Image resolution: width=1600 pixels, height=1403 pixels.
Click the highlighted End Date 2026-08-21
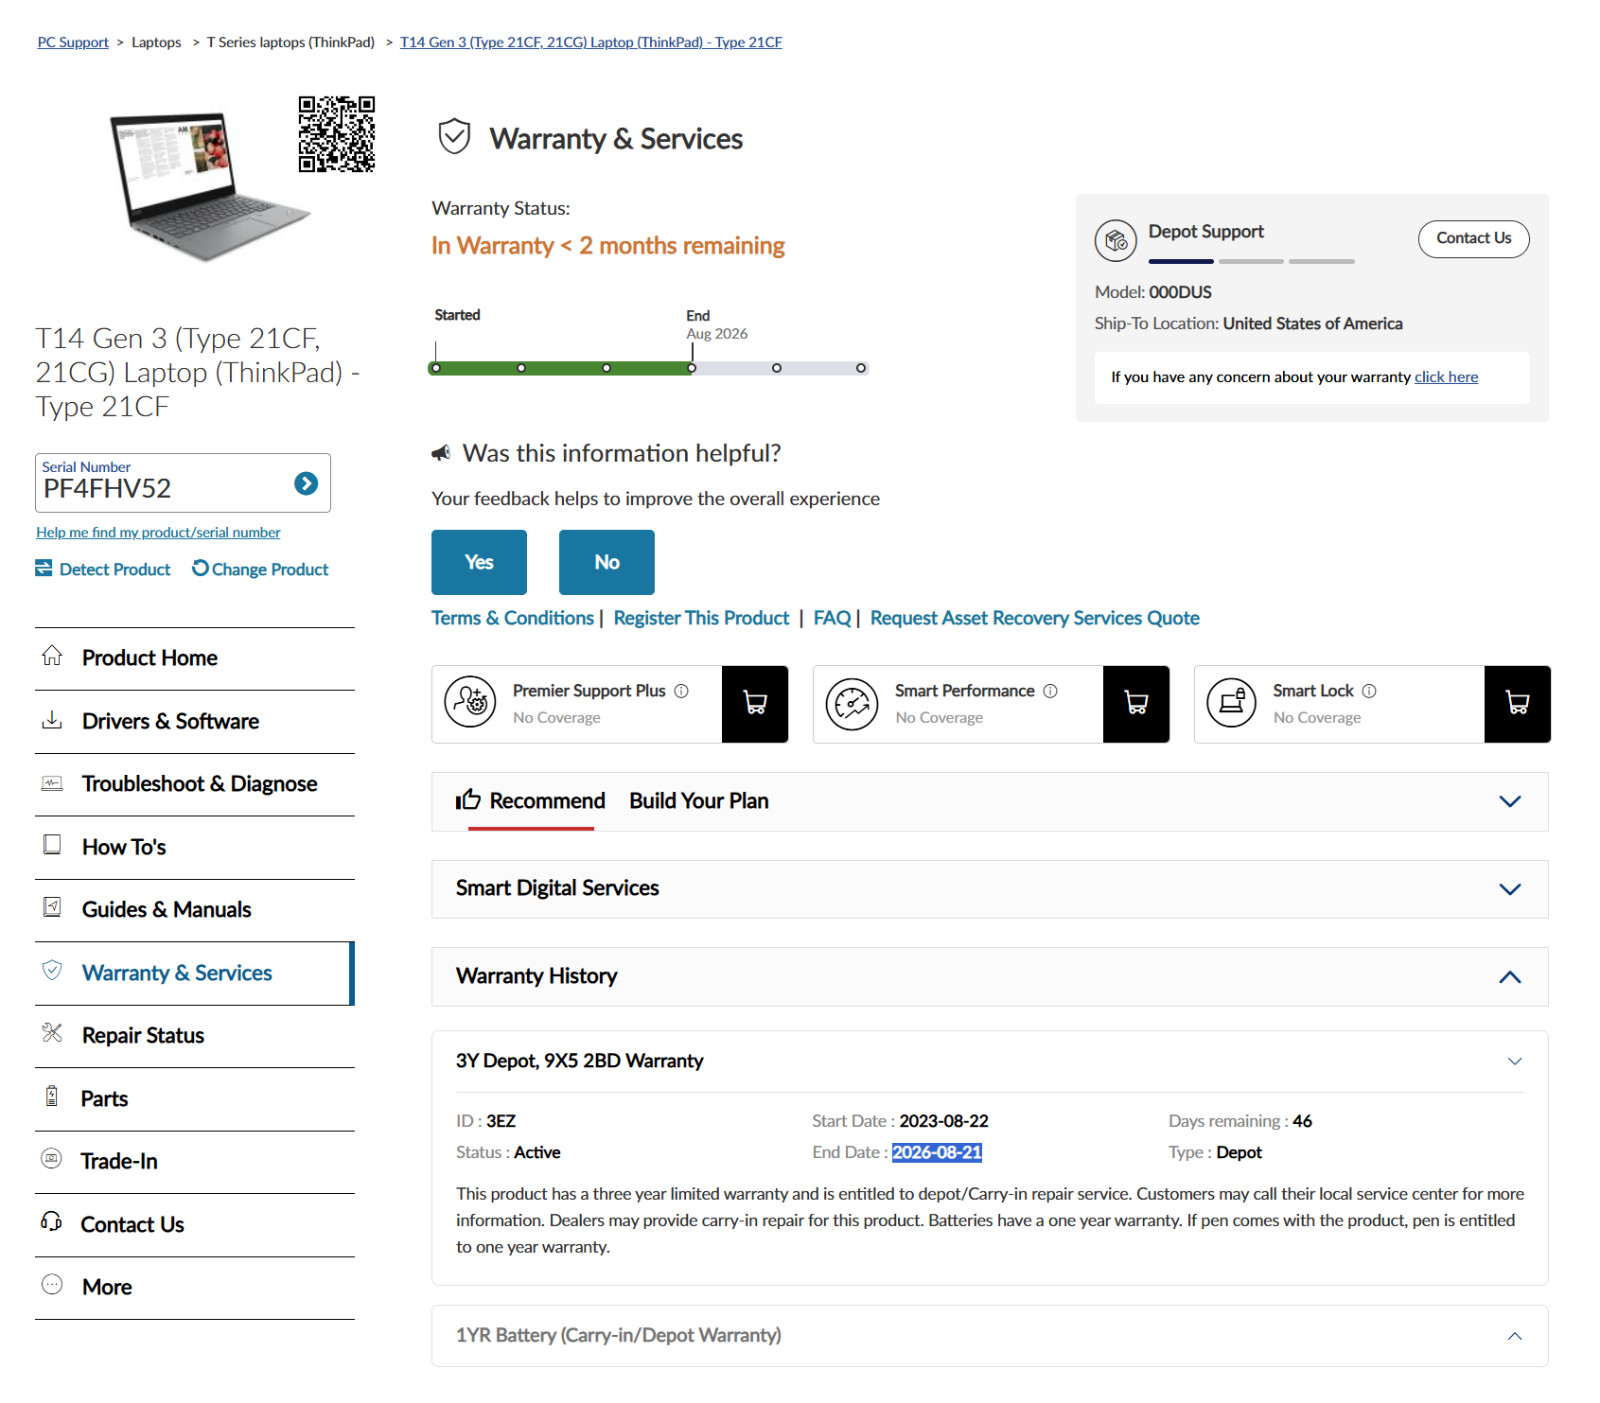[x=937, y=1152]
